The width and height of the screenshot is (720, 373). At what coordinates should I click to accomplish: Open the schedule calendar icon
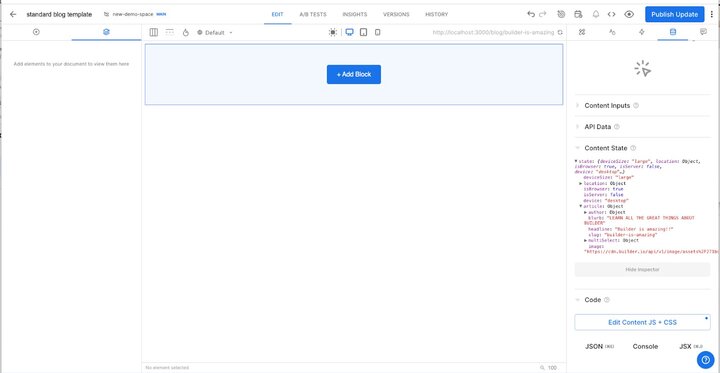pos(578,14)
